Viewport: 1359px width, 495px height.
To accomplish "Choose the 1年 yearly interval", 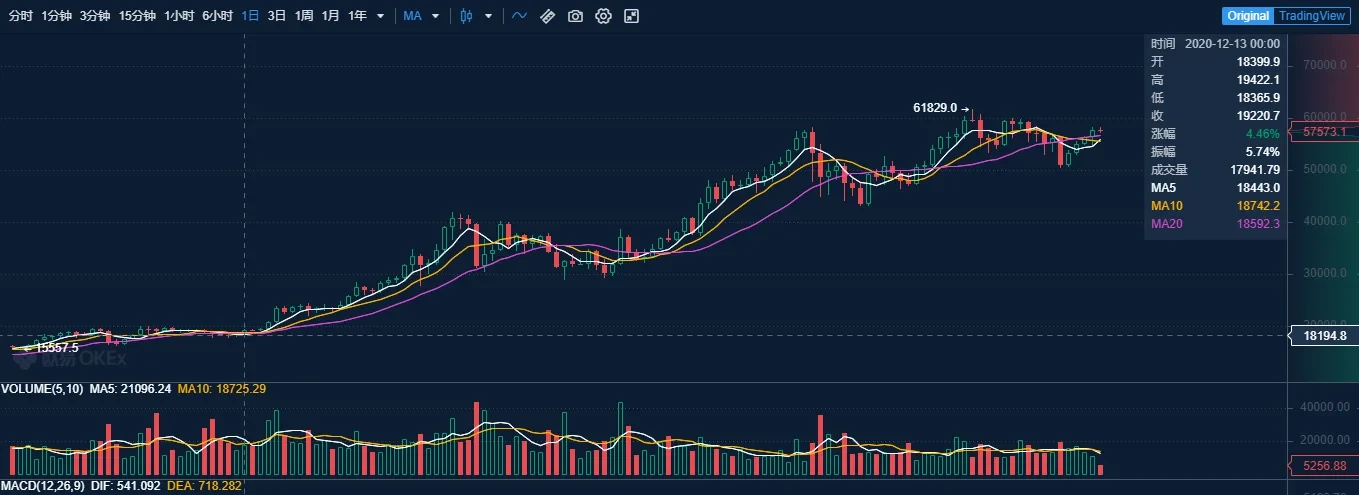I will coord(357,16).
